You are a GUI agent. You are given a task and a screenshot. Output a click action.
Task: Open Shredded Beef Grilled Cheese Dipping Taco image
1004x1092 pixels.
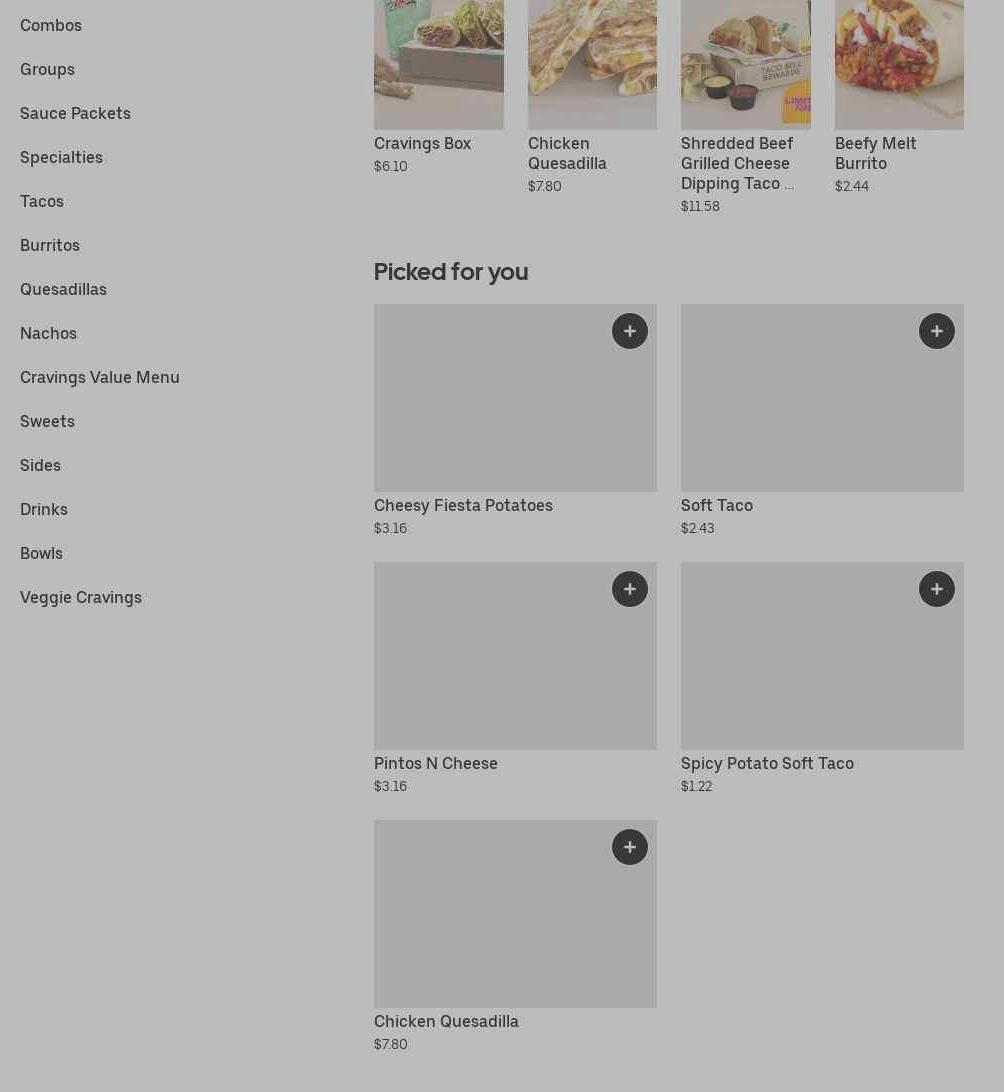745,64
